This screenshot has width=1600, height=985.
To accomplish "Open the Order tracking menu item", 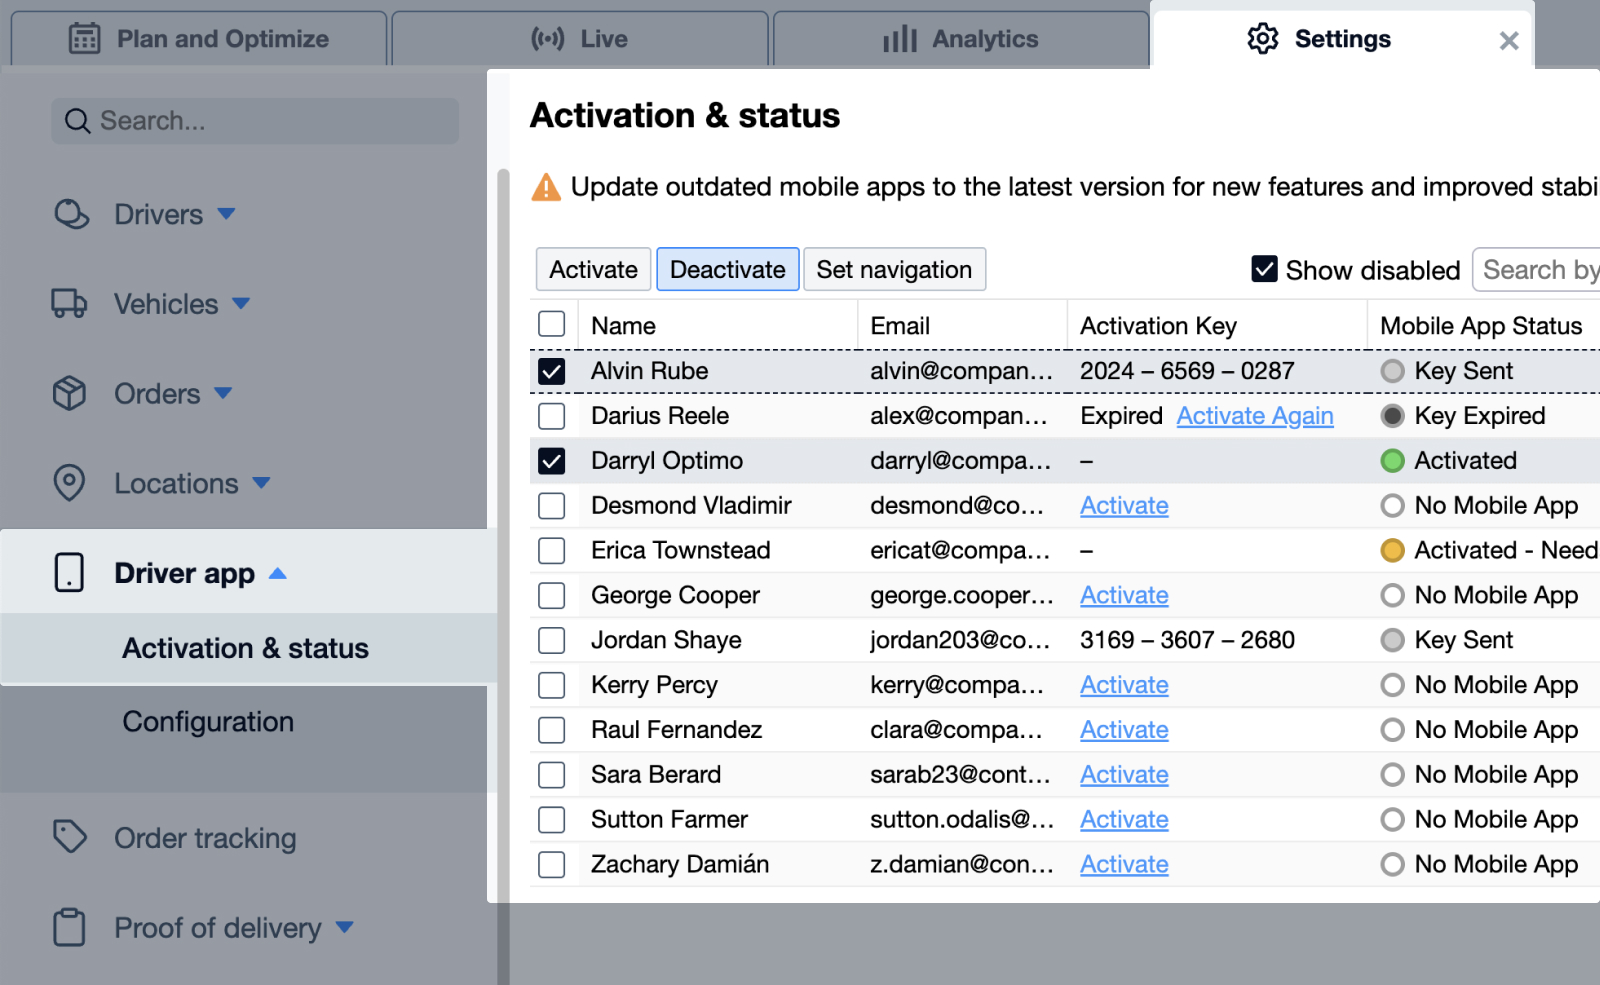I will click(205, 838).
